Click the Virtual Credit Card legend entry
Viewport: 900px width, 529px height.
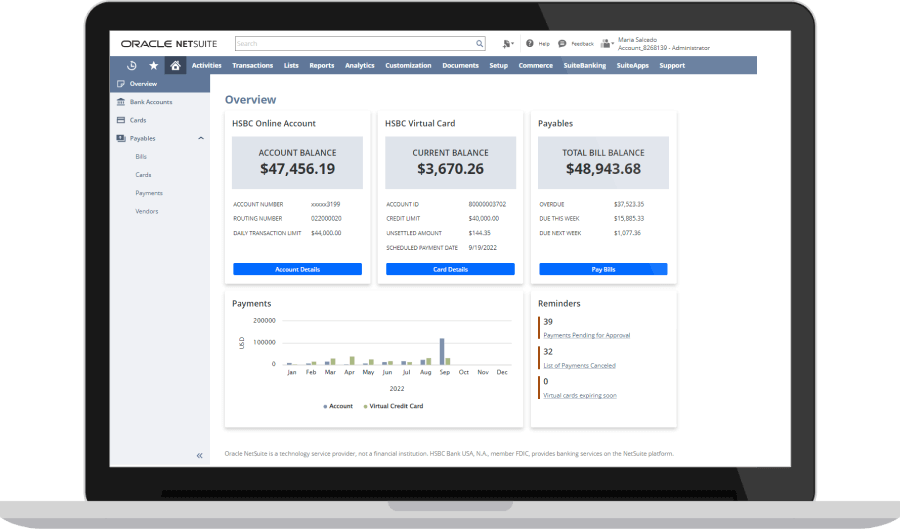pyautogui.click(x=393, y=406)
